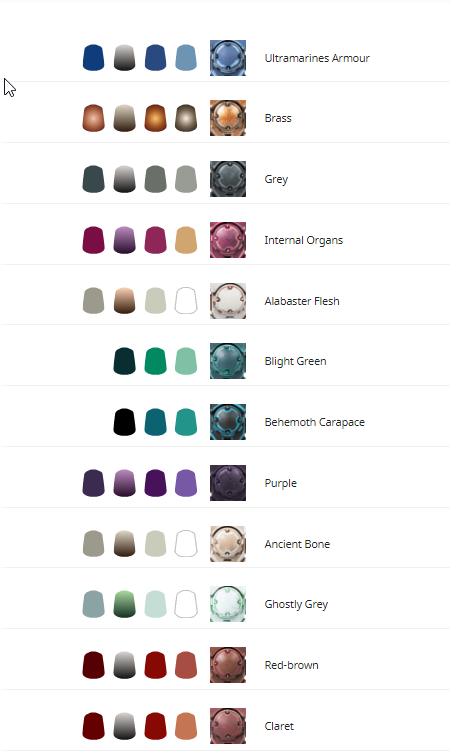Open the Internal Organs shoulder pad preview

click(228, 240)
